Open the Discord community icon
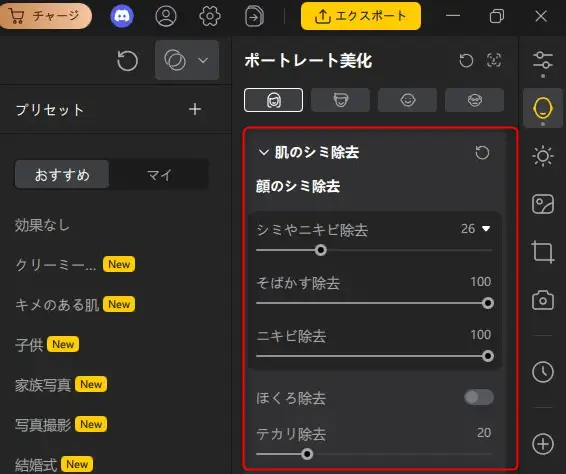Viewport: 566px width, 474px height. coord(122,16)
